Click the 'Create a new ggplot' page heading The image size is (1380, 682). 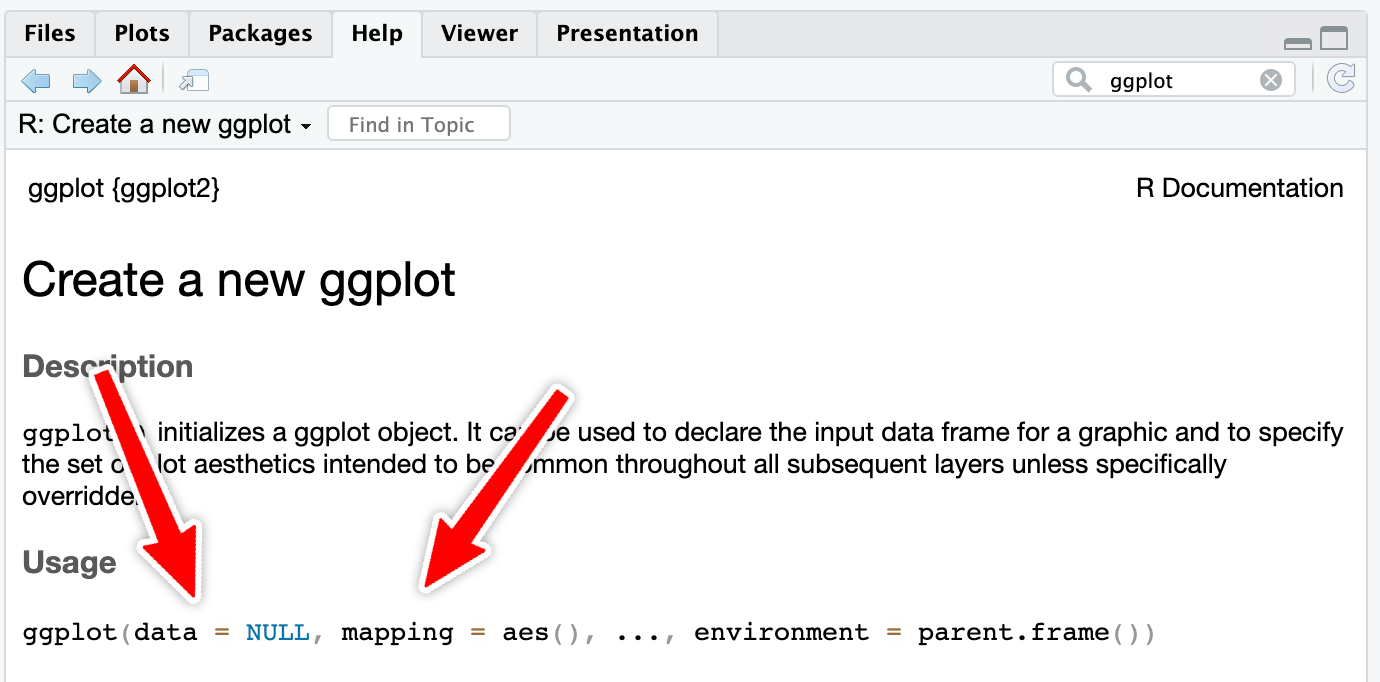tap(239, 280)
